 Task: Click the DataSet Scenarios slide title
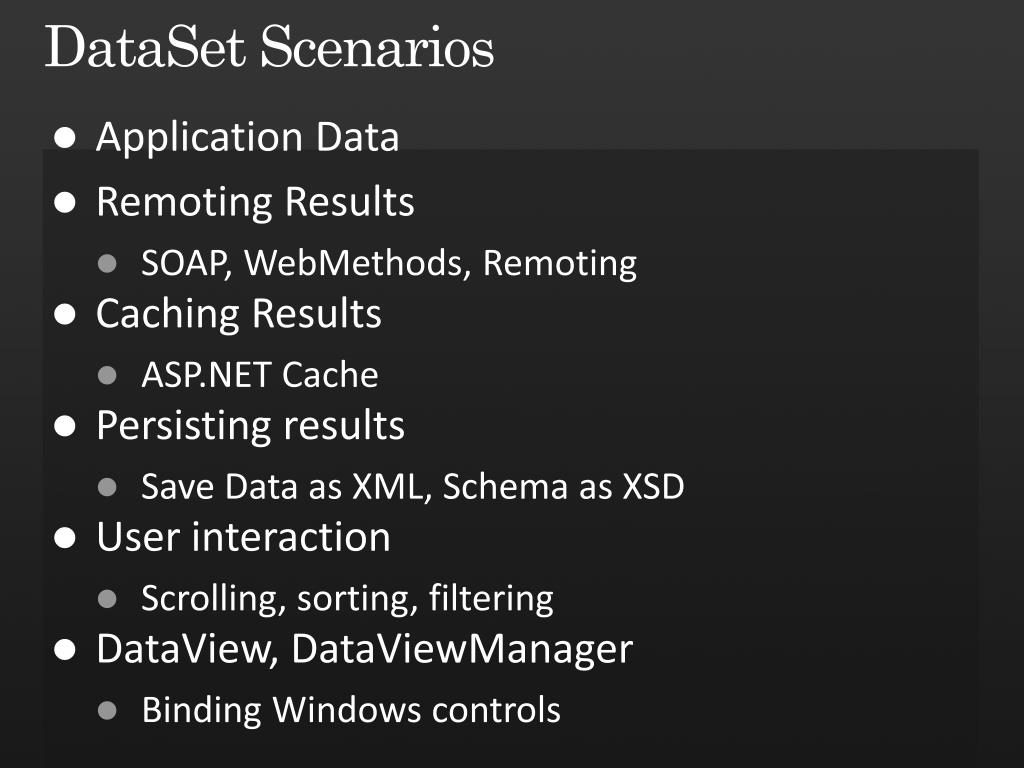tap(269, 47)
